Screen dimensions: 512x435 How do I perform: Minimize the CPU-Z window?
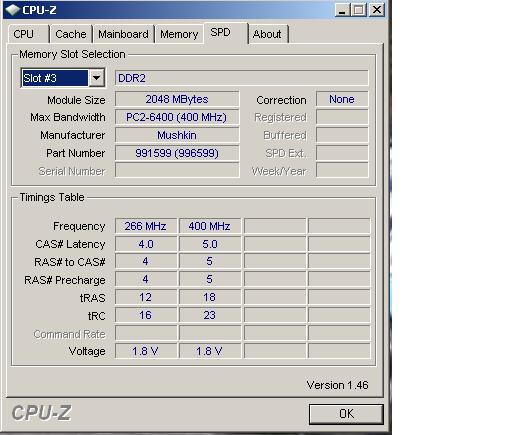pos(342,10)
